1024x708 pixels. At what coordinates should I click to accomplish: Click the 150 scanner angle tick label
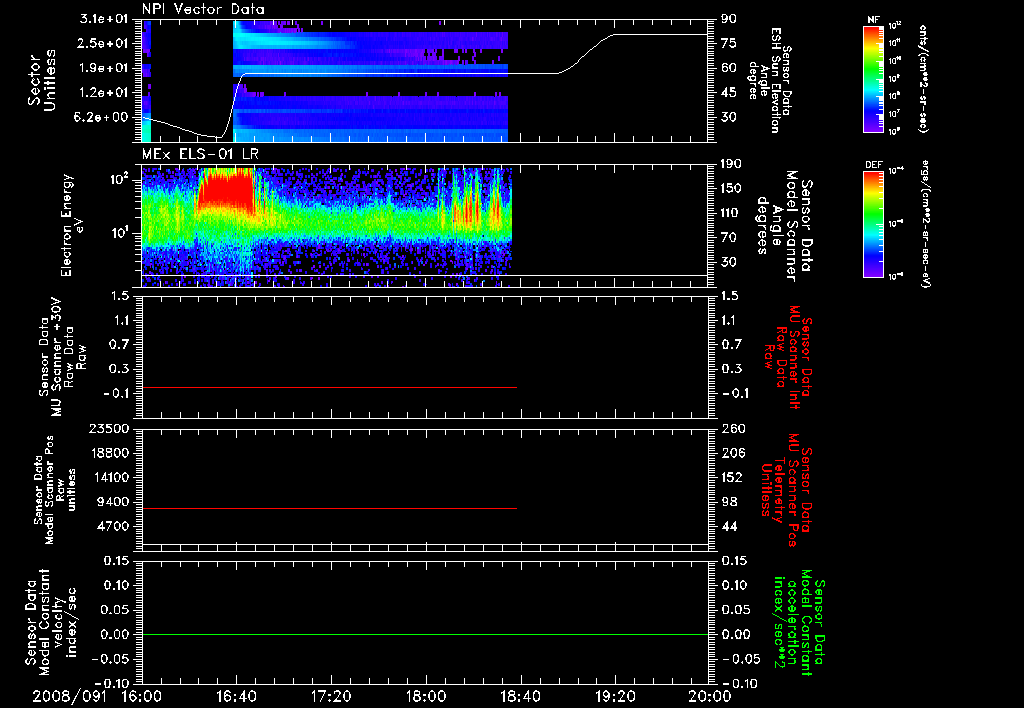click(732, 188)
